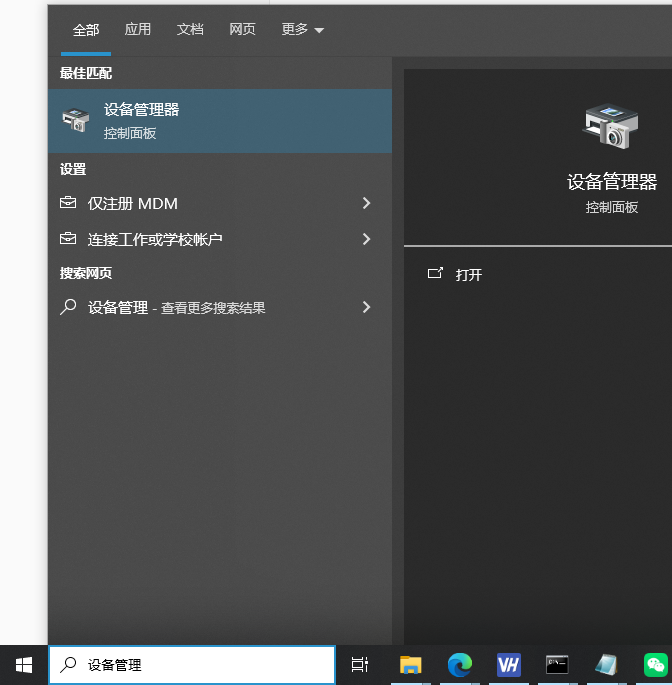Click the large 设备管理器 icon in the preview pane
This screenshot has height=685, width=672.
pos(611,126)
